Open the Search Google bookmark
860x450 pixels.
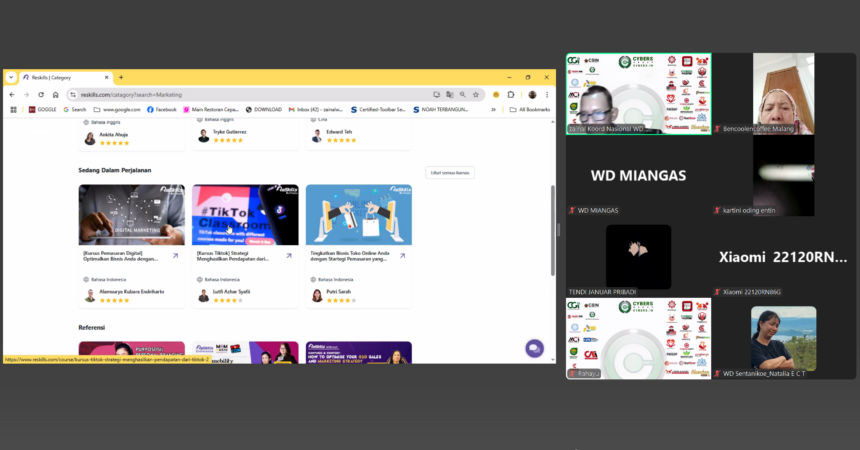tap(75, 110)
